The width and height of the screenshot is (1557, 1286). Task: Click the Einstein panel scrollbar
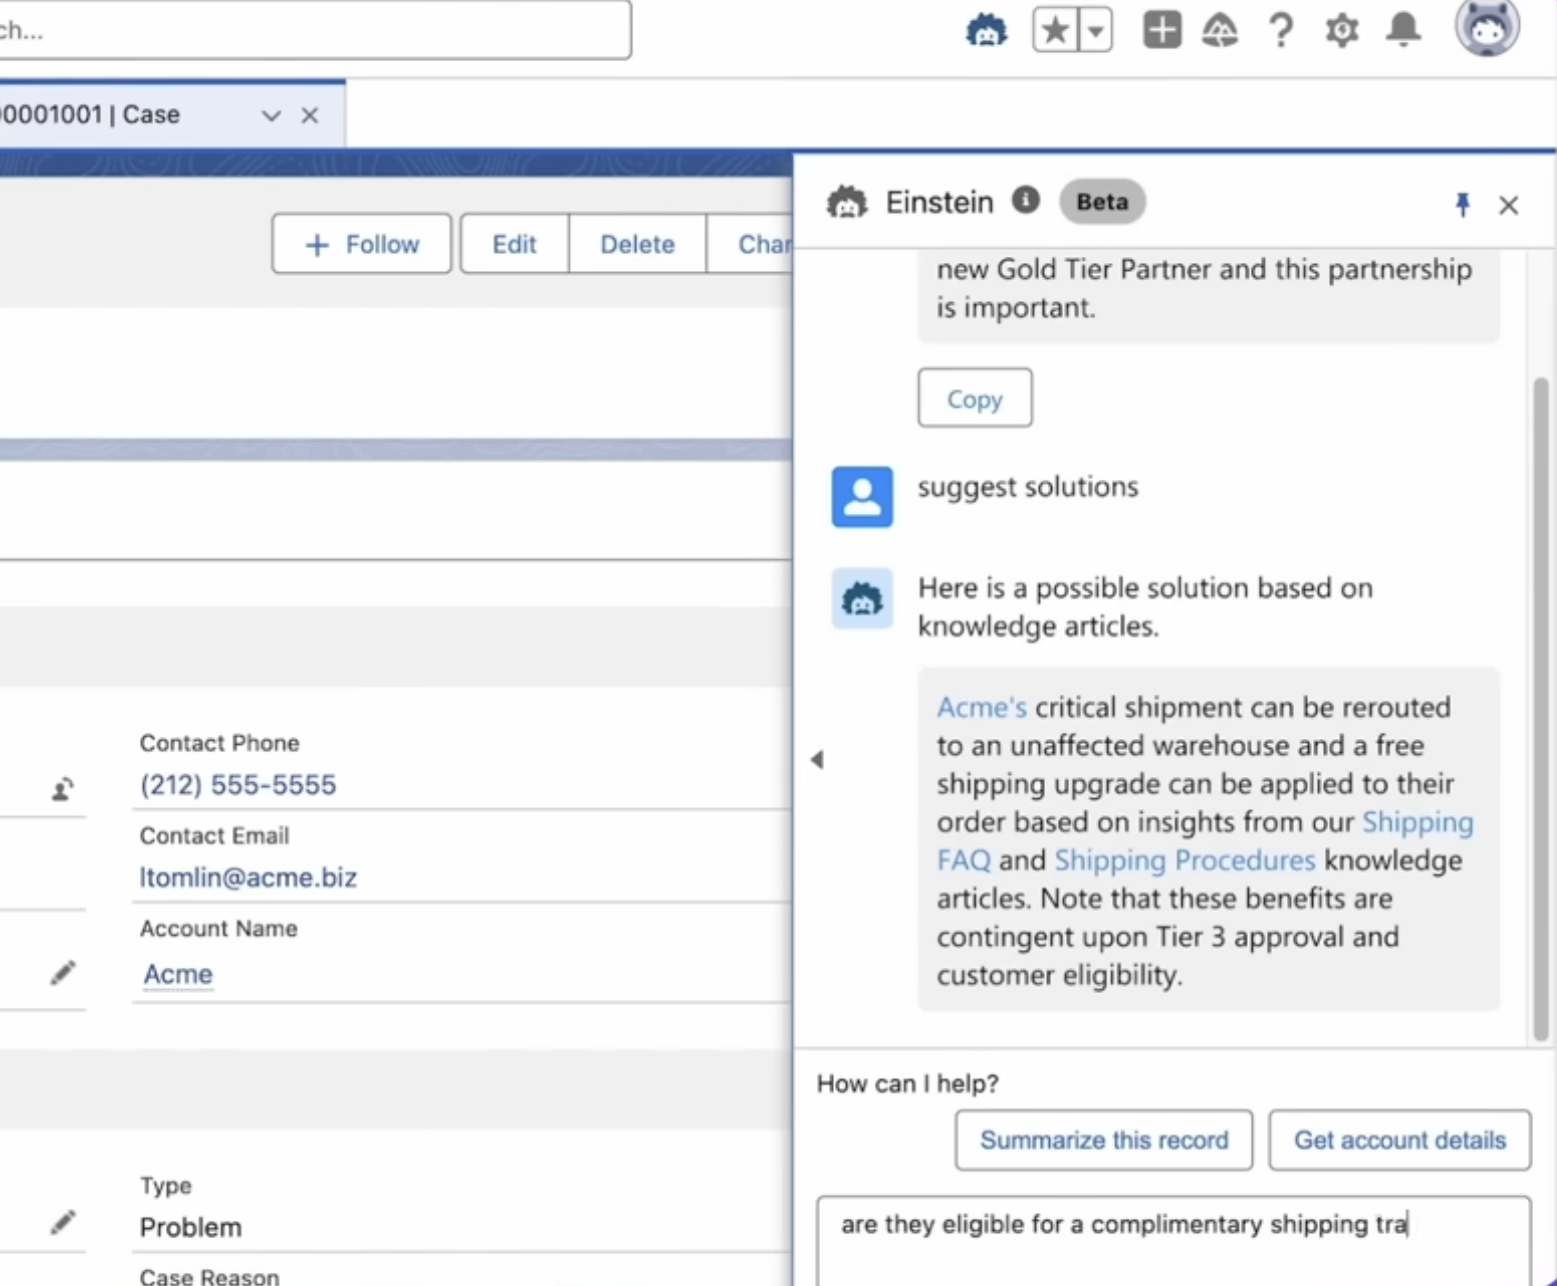(x=1540, y=700)
